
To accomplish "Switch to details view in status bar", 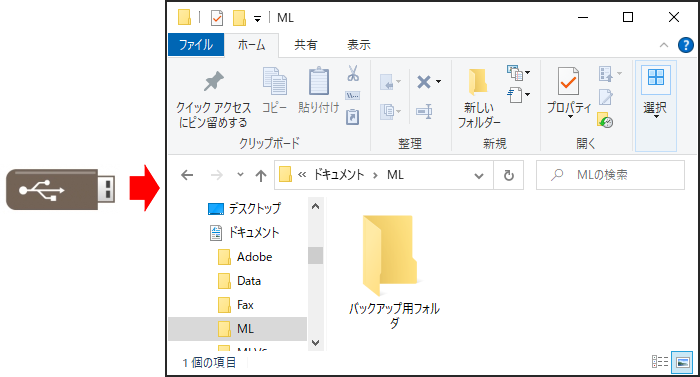I will pyautogui.click(x=659, y=361).
